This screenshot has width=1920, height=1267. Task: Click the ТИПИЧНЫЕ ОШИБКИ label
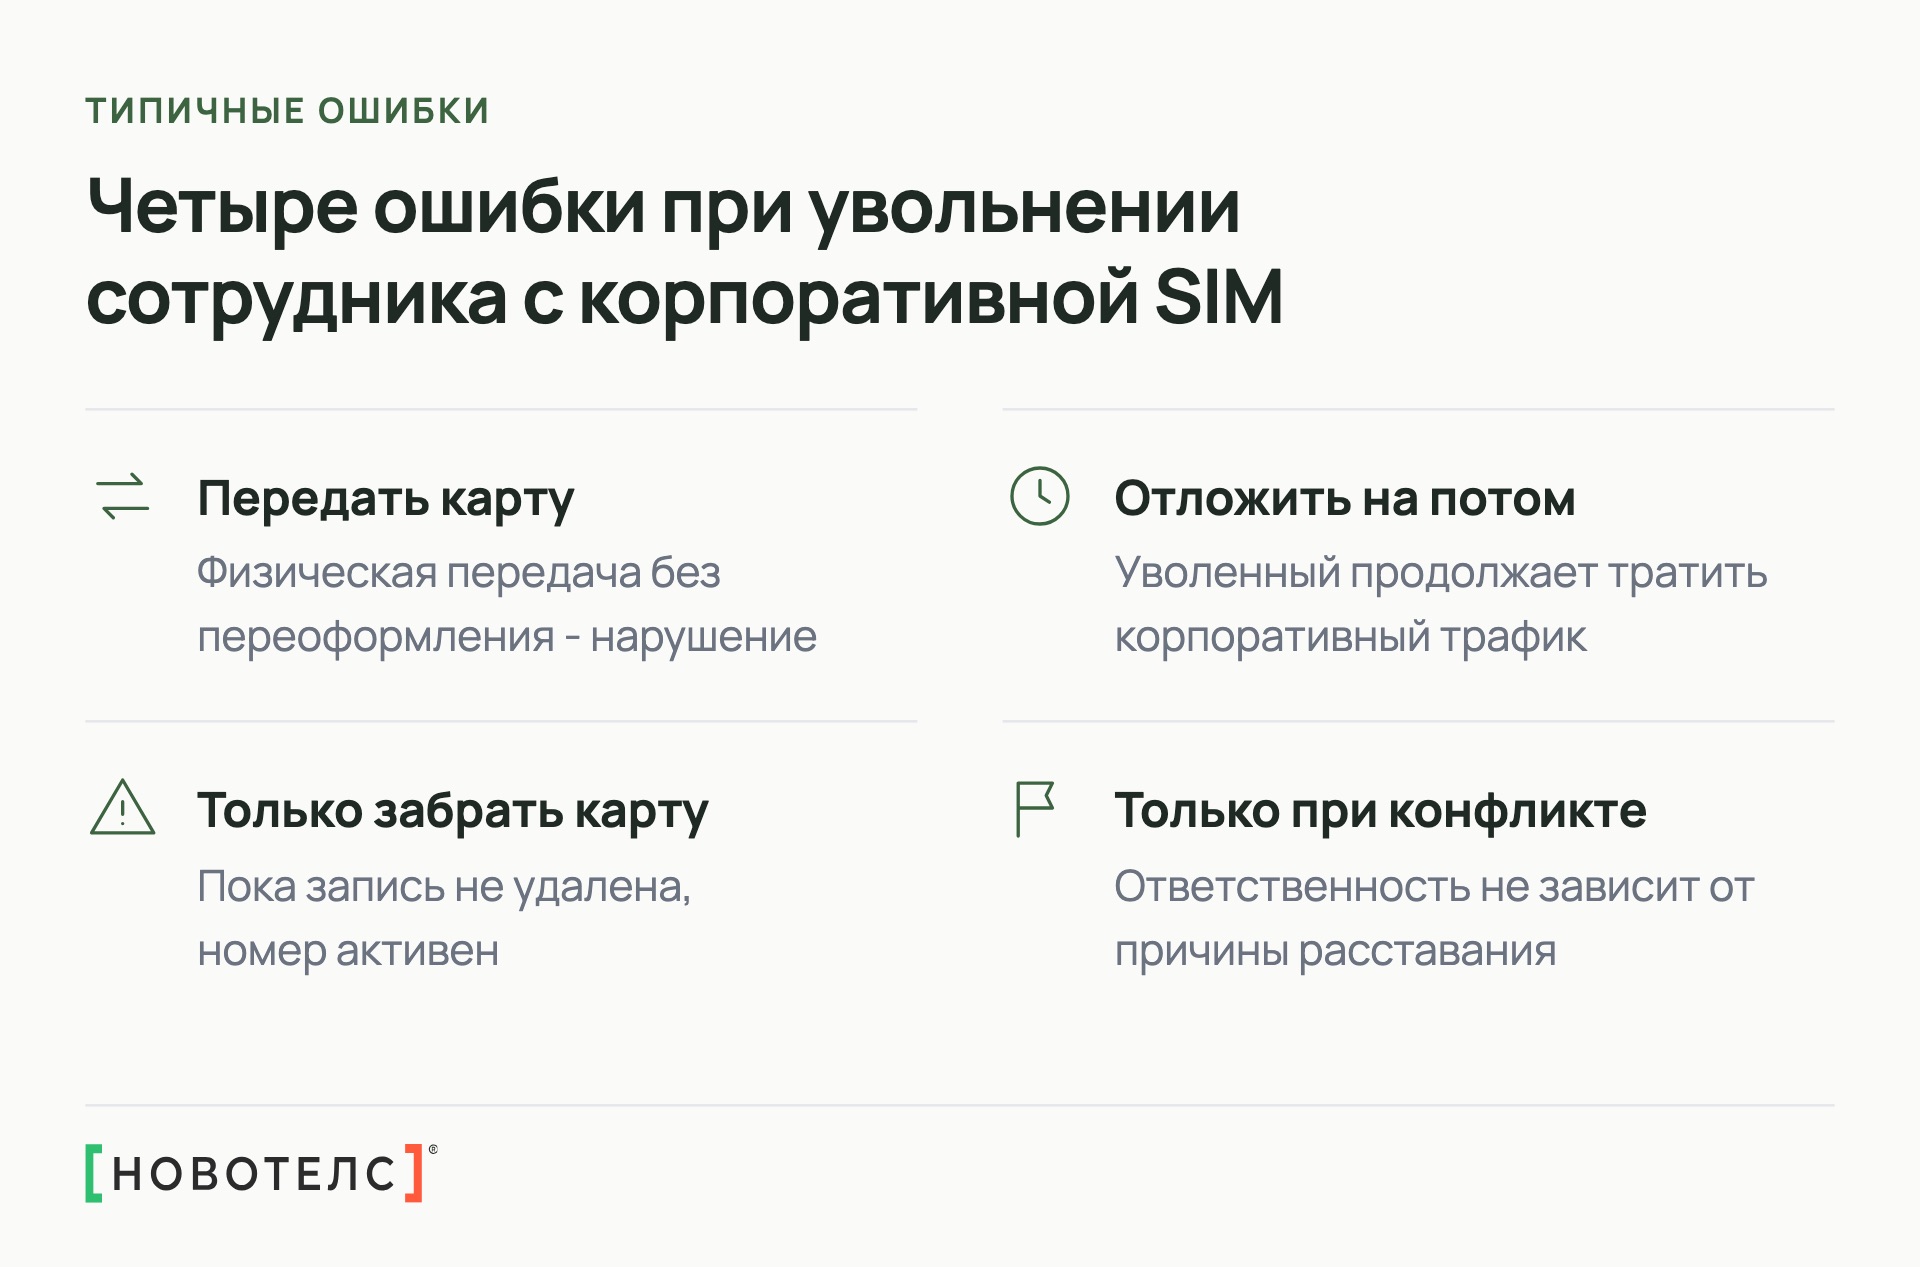[x=288, y=111]
